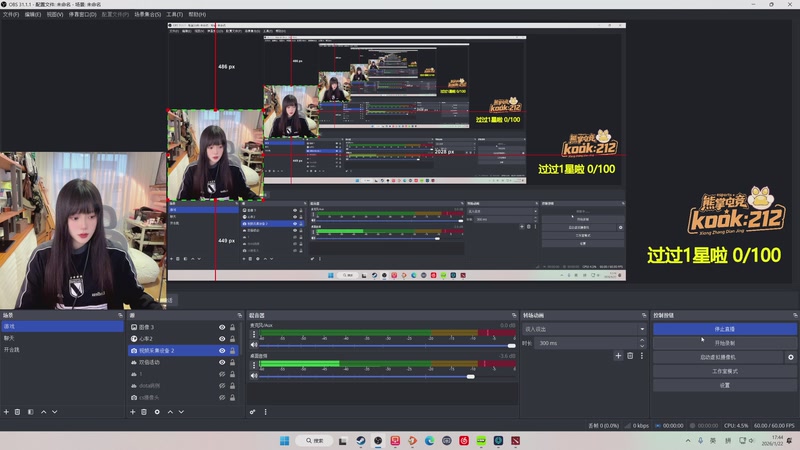Unlock the 心率2 source

[x=233, y=339]
